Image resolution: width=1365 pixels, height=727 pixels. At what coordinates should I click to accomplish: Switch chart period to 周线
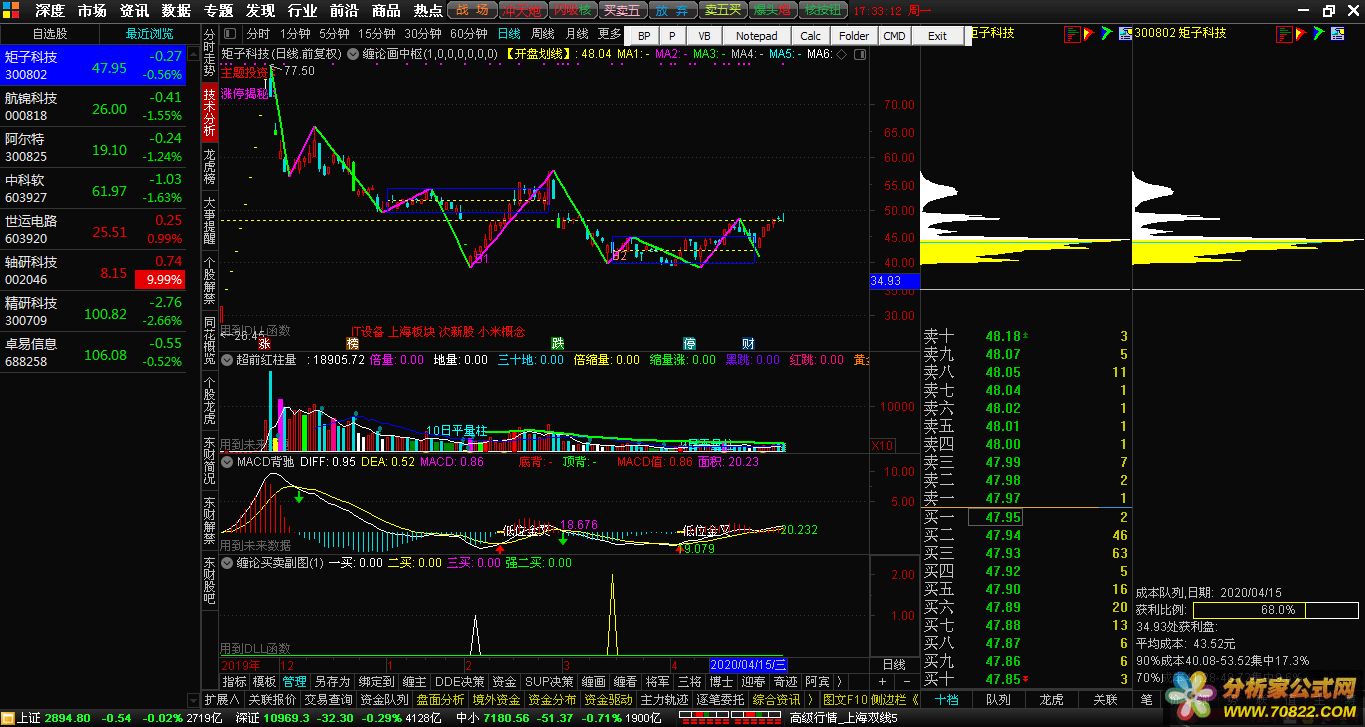tap(542, 33)
